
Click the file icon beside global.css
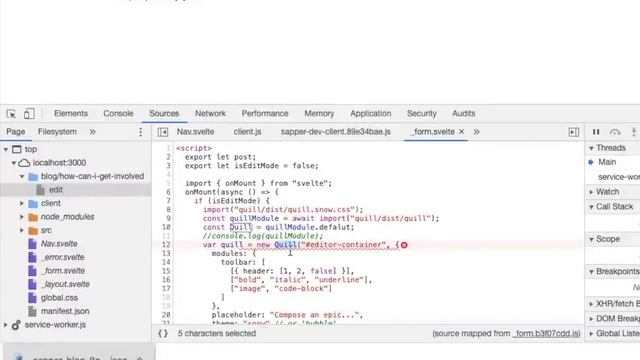[32, 298]
